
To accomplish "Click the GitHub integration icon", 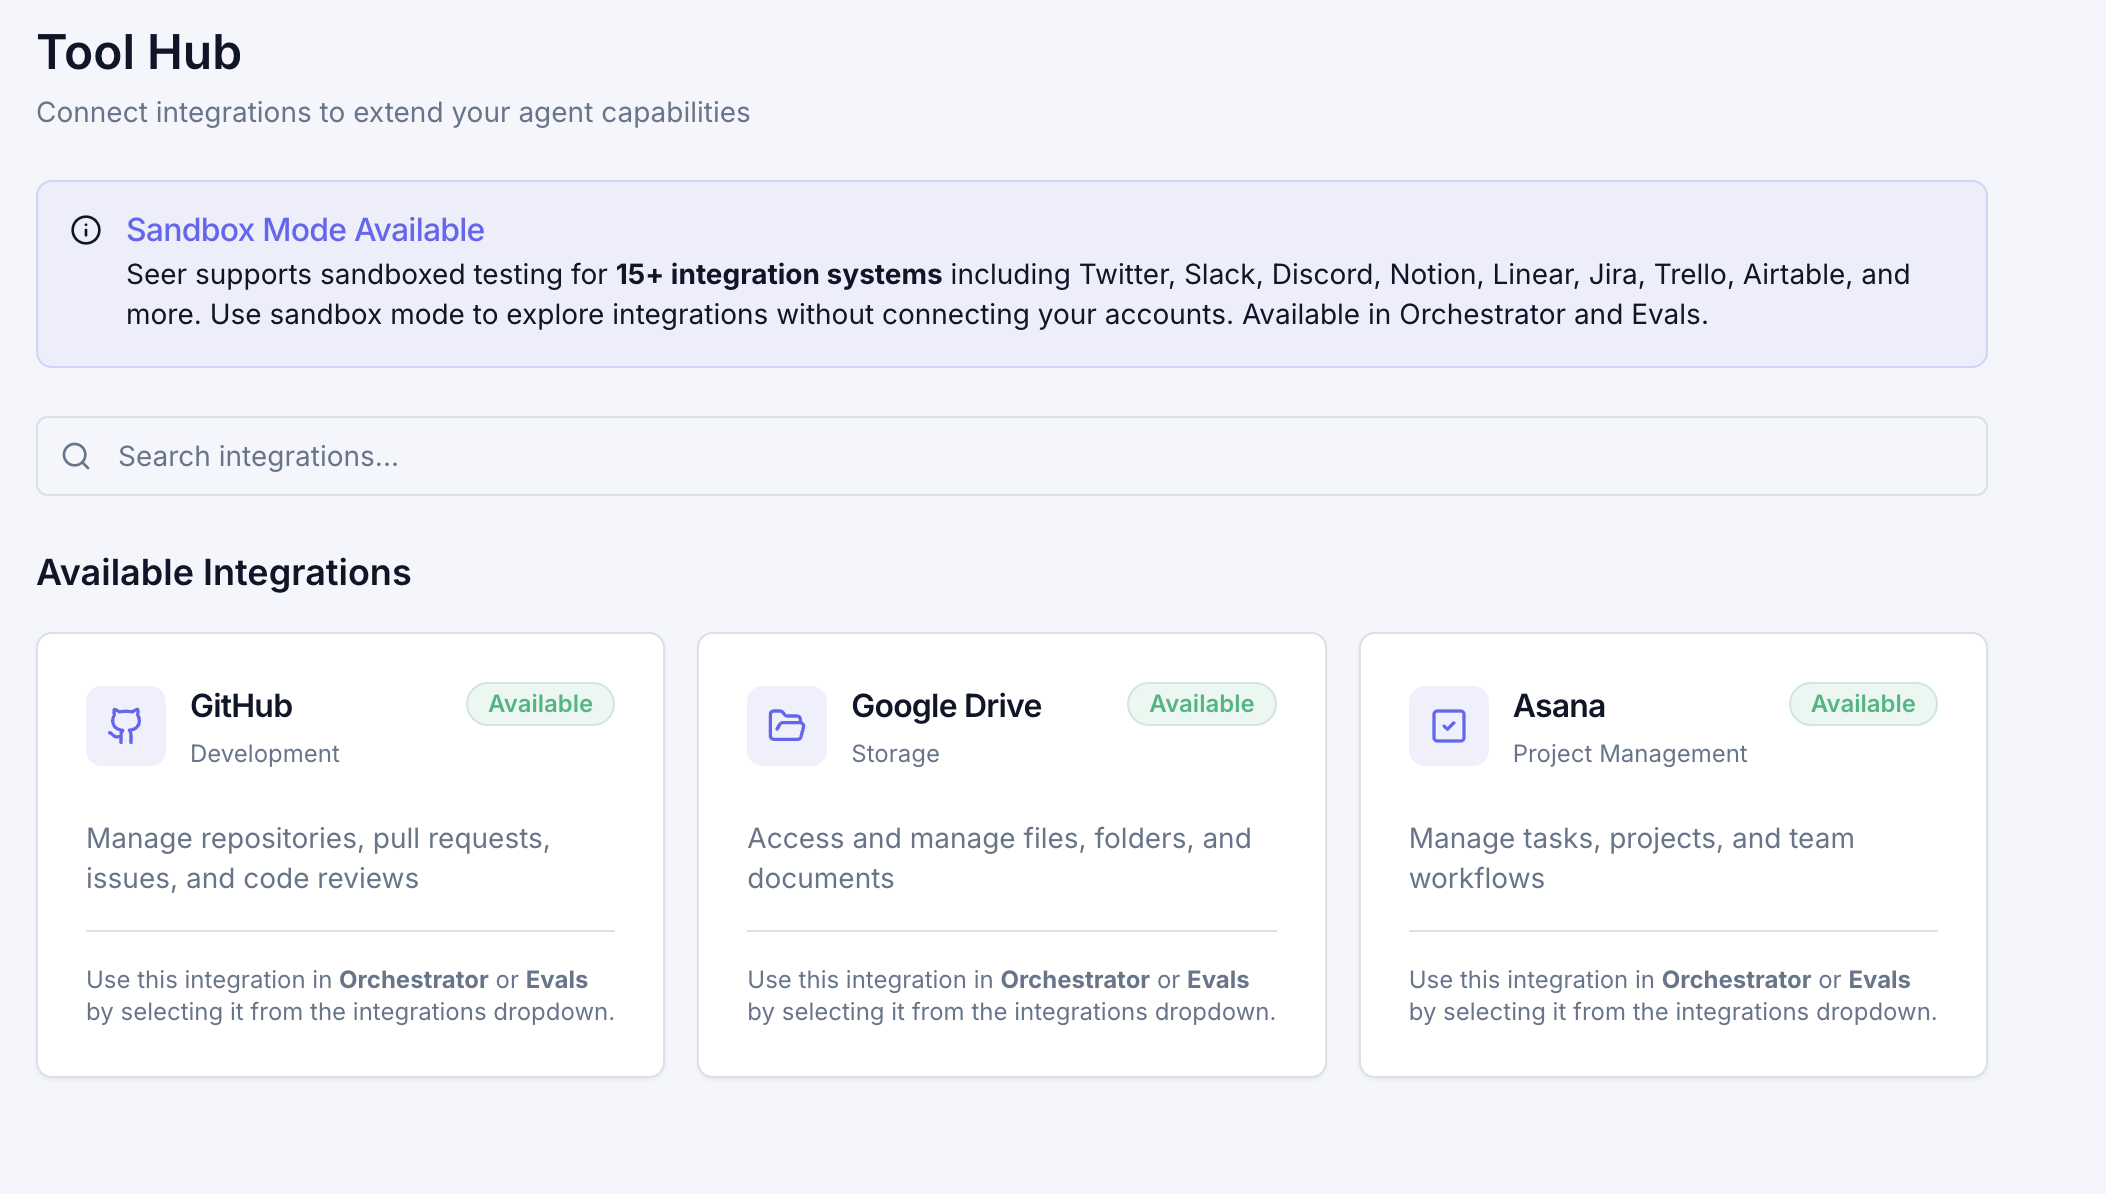I will pos(126,726).
